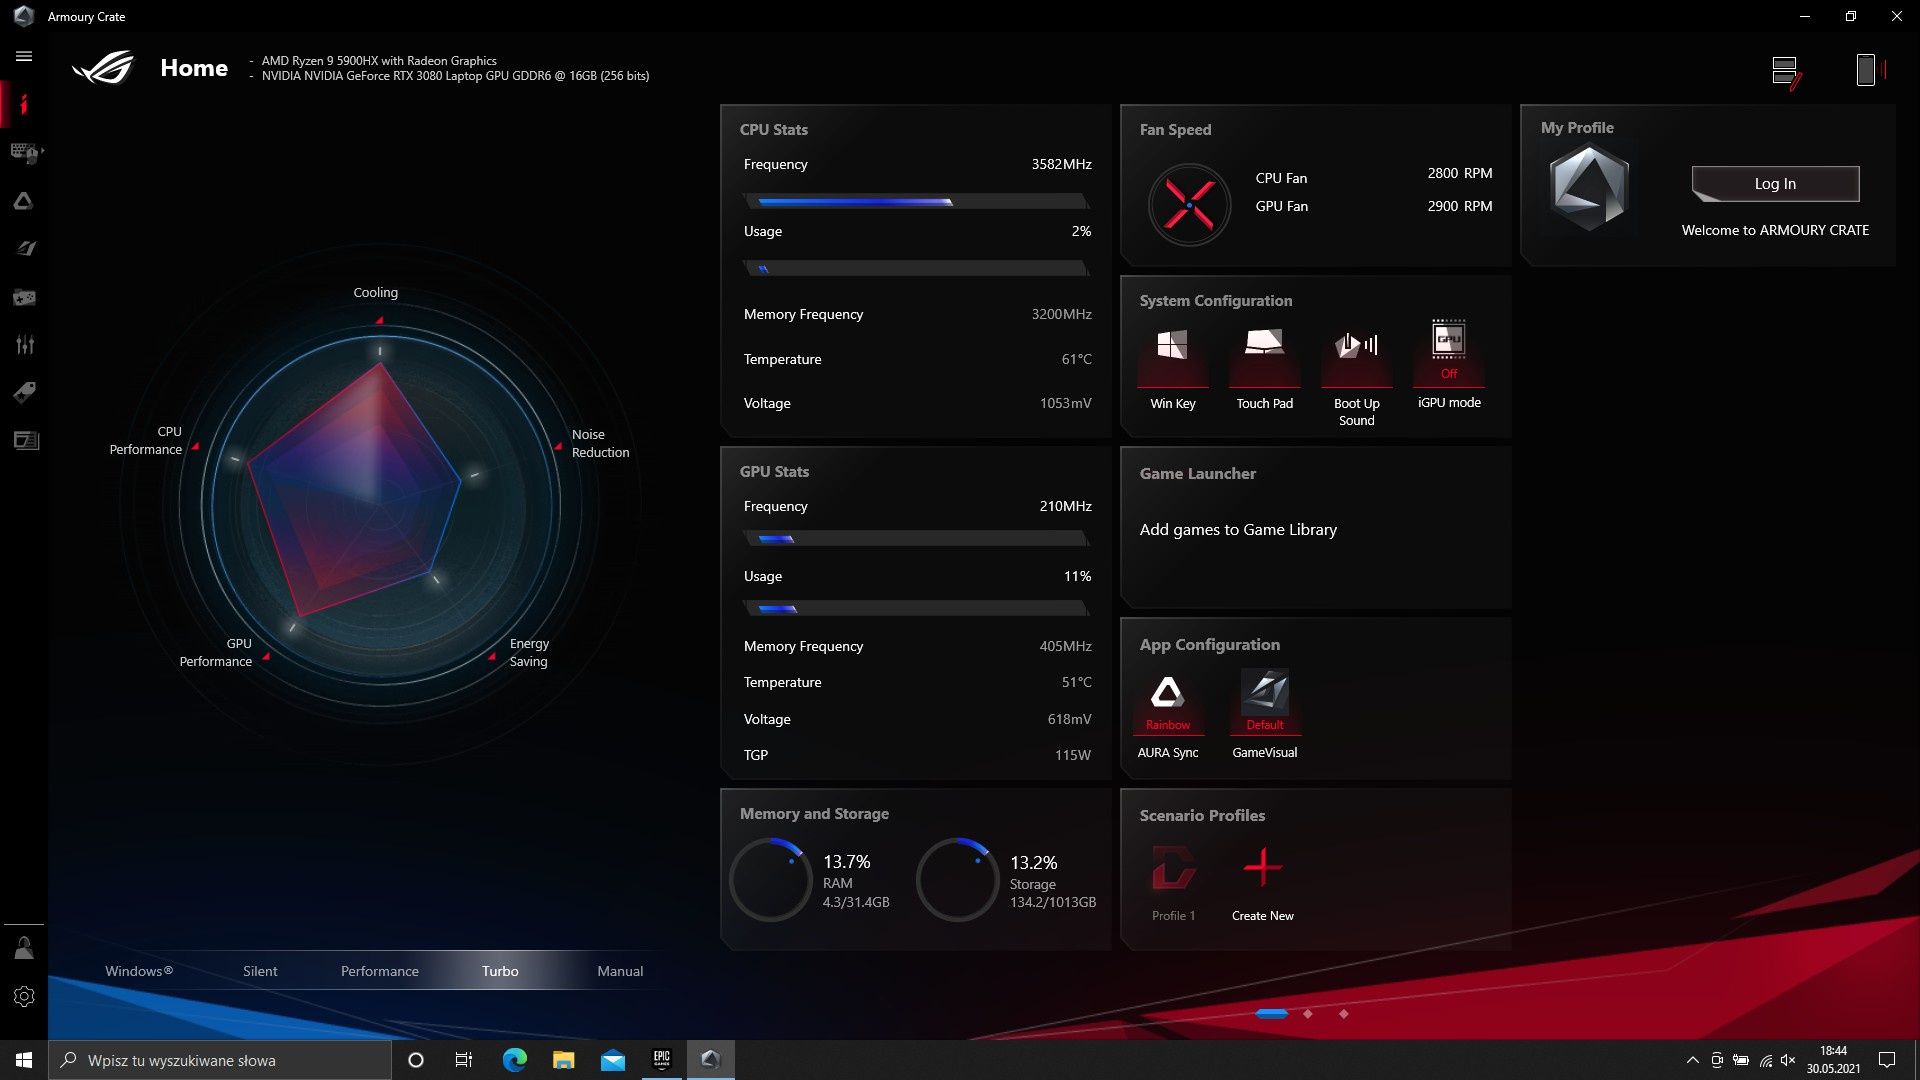Image resolution: width=1920 pixels, height=1080 pixels.
Task: Click the Wi-Fi network tray icon
Action: [1765, 1060]
